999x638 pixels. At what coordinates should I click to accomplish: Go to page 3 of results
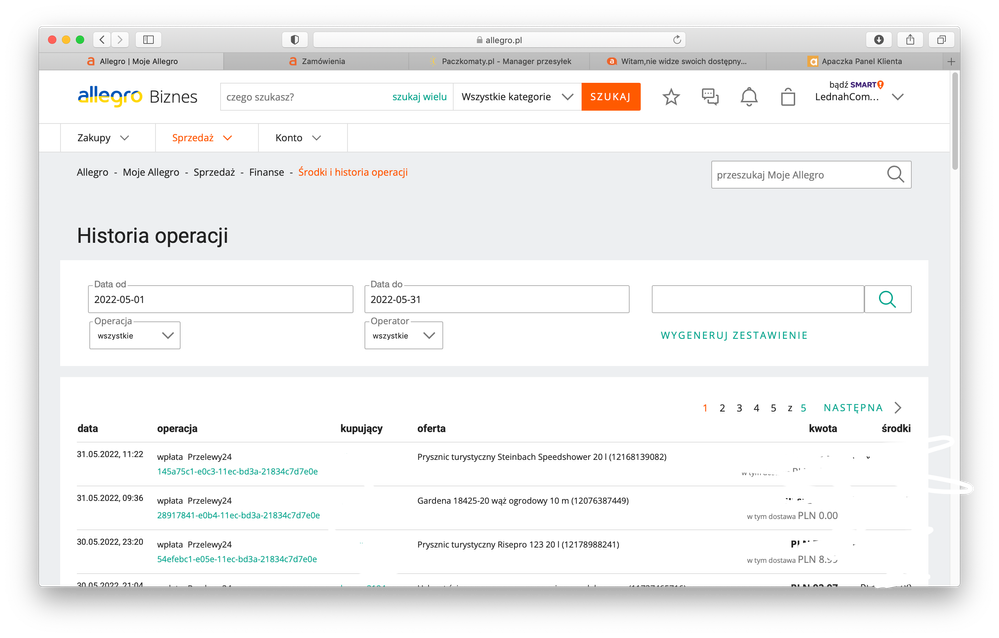click(739, 408)
